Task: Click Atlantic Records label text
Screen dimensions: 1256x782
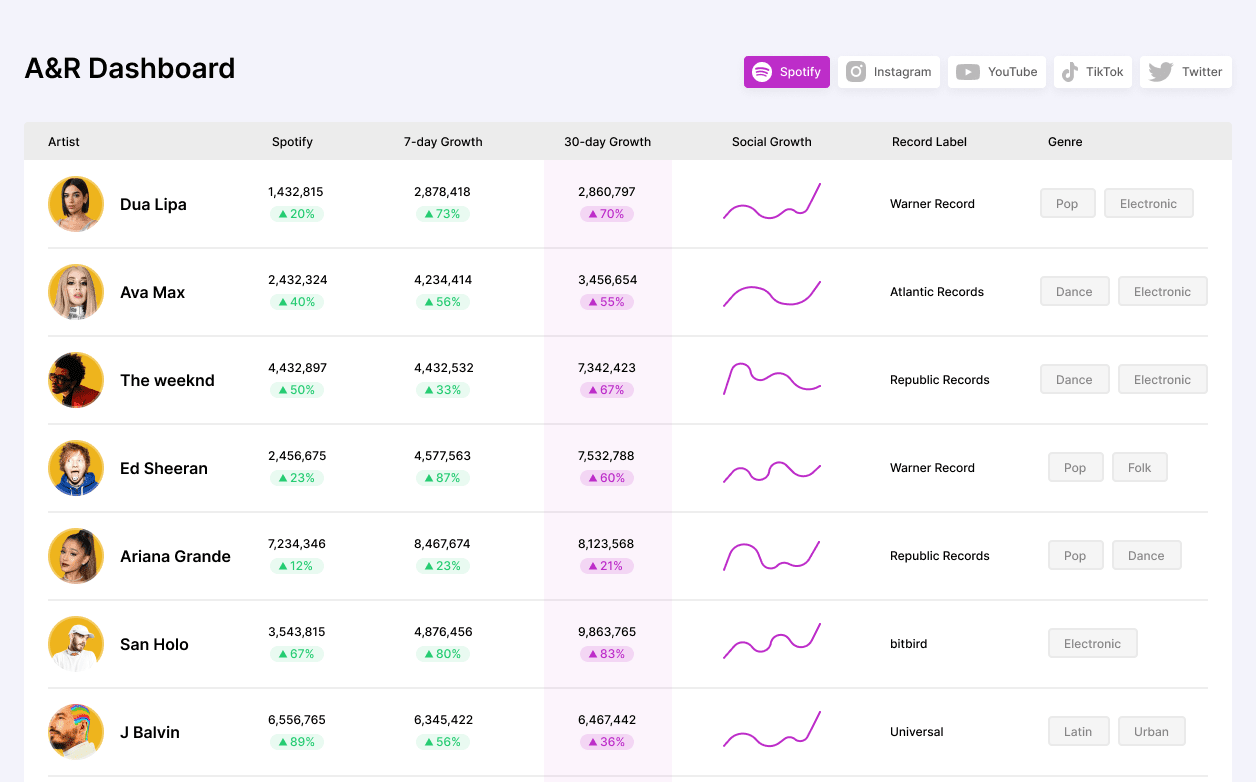Action: click(x=937, y=292)
